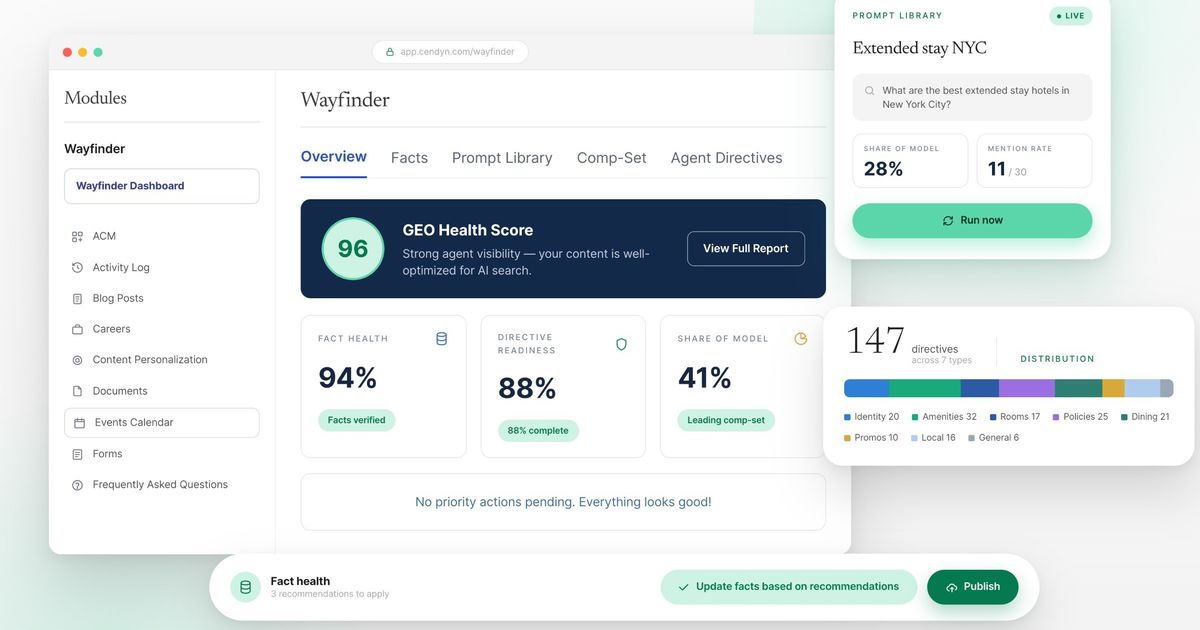Click the Frequently Asked Questions help icon
Screen dimensions: 1200x630
[77, 485]
